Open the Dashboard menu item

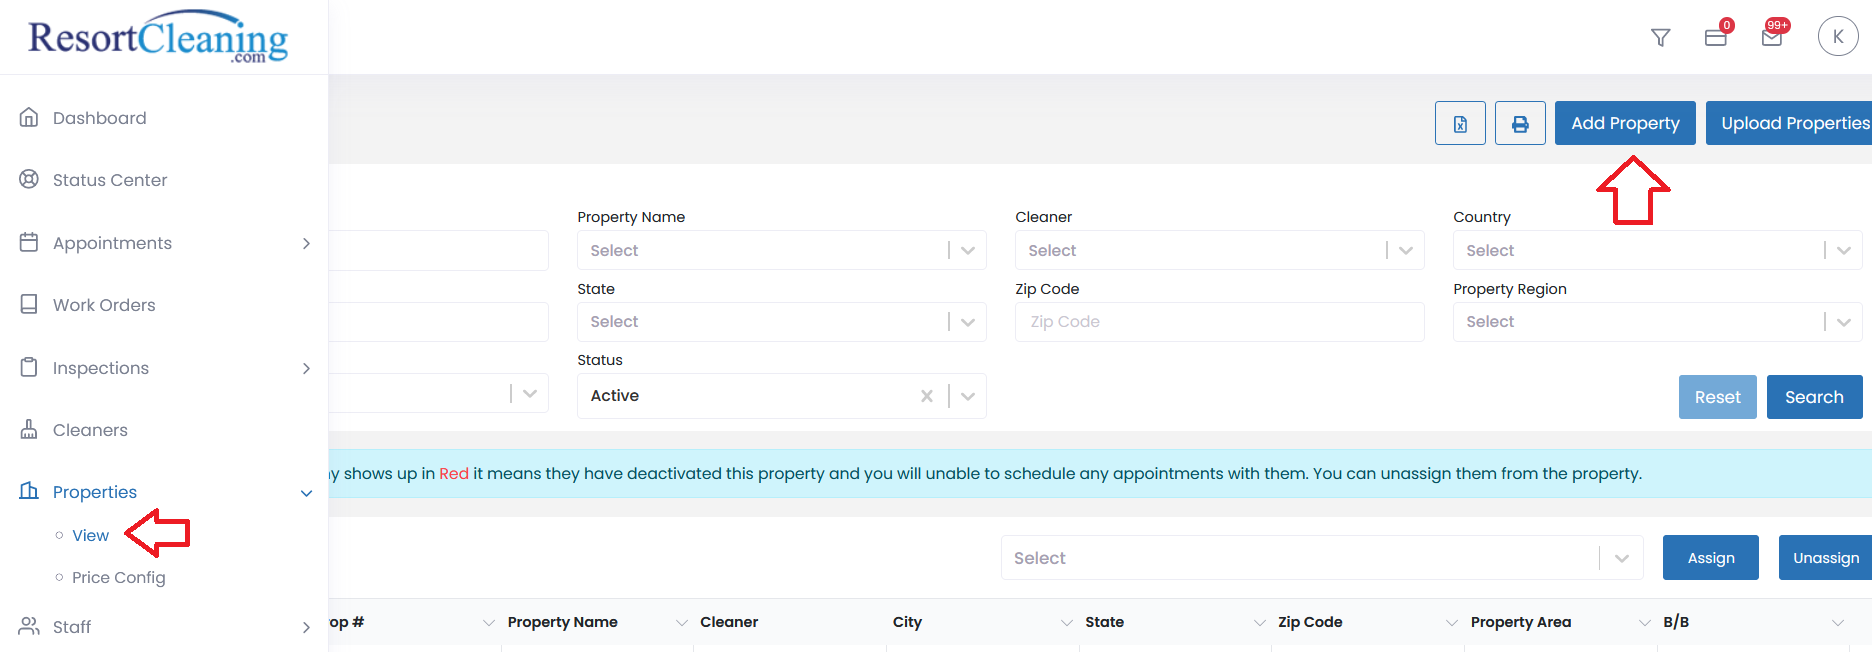click(99, 118)
